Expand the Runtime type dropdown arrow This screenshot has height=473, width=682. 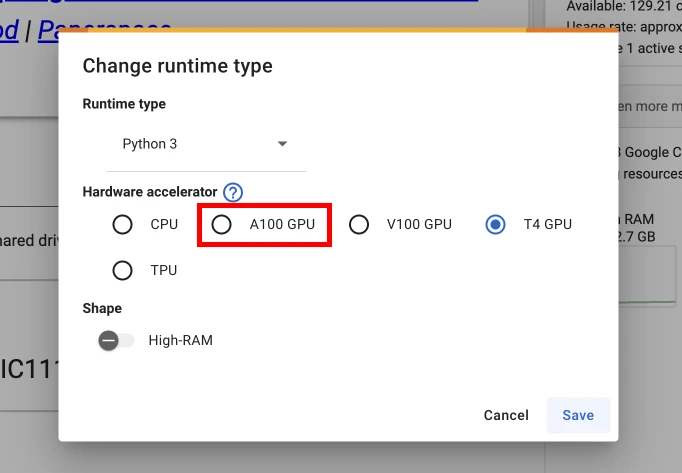click(x=282, y=144)
